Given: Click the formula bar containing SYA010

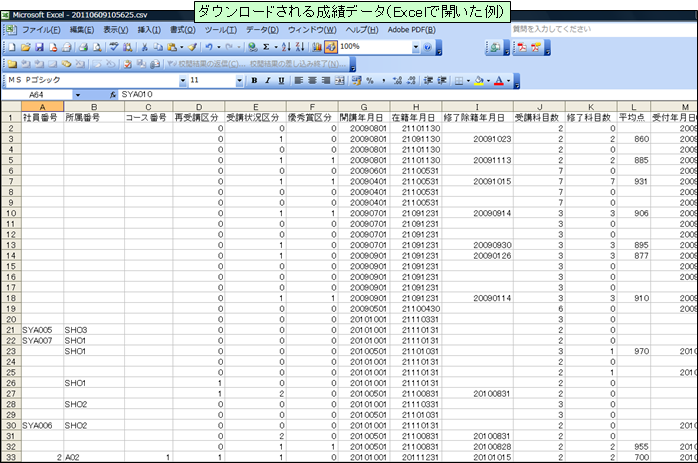Looking at the screenshot, I should 408,95.
